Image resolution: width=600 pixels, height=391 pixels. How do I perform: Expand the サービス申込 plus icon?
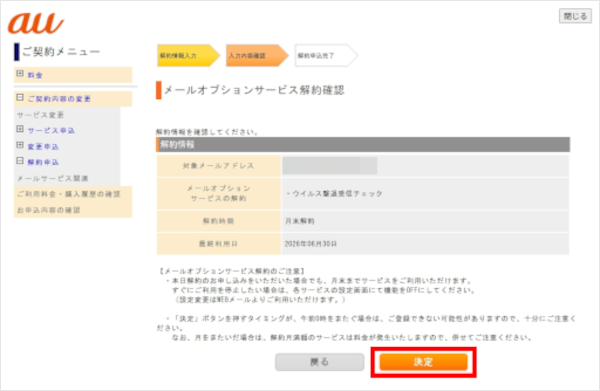coord(20,129)
